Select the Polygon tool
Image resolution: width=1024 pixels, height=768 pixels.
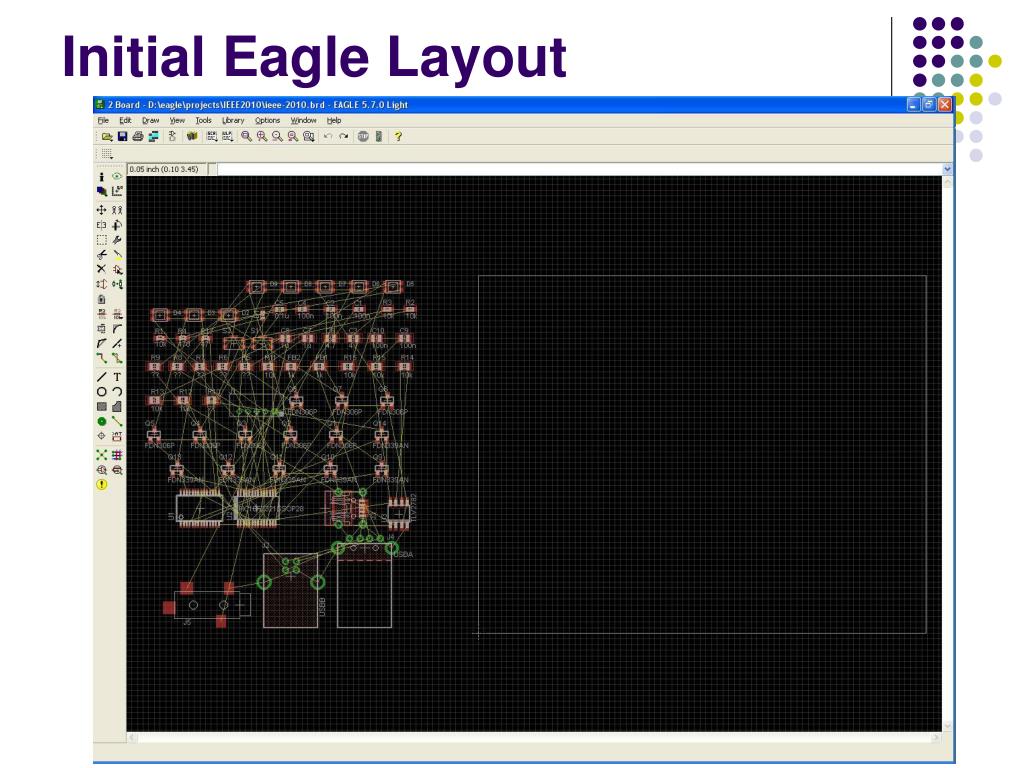117,407
